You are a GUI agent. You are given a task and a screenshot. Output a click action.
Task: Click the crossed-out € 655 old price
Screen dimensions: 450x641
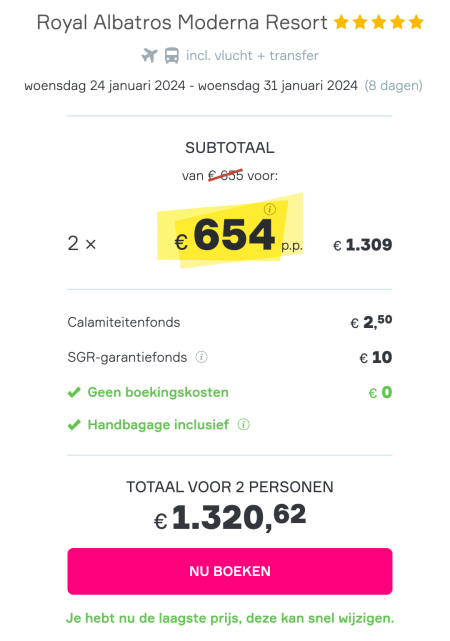pyautogui.click(x=226, y=176)
